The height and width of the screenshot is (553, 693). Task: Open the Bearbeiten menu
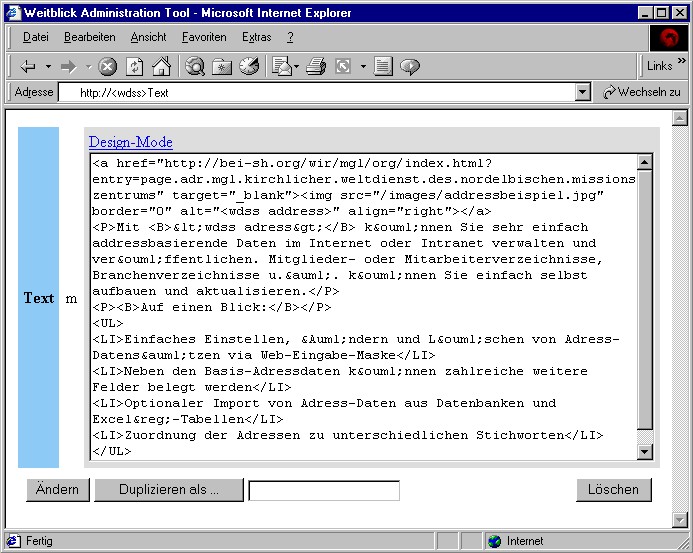tap(90, 37)
